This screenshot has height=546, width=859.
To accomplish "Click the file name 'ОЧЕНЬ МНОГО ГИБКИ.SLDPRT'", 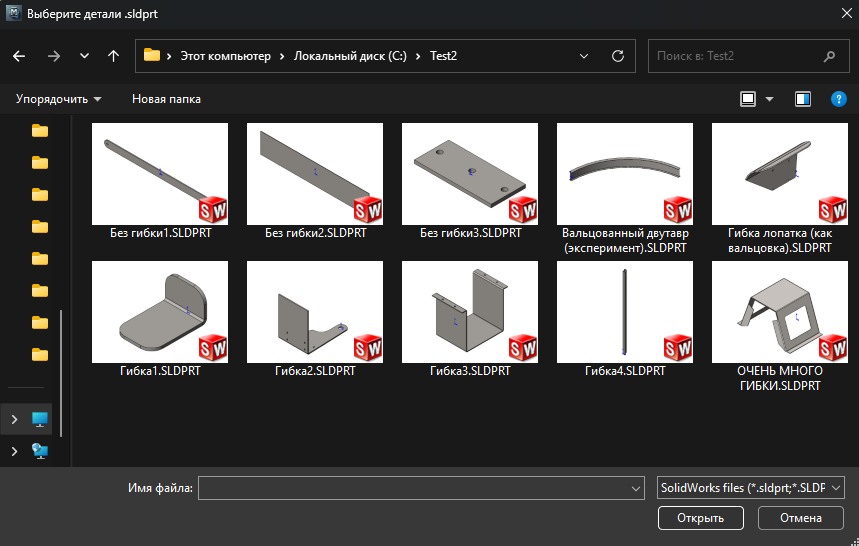I will [x=780, y=378].
